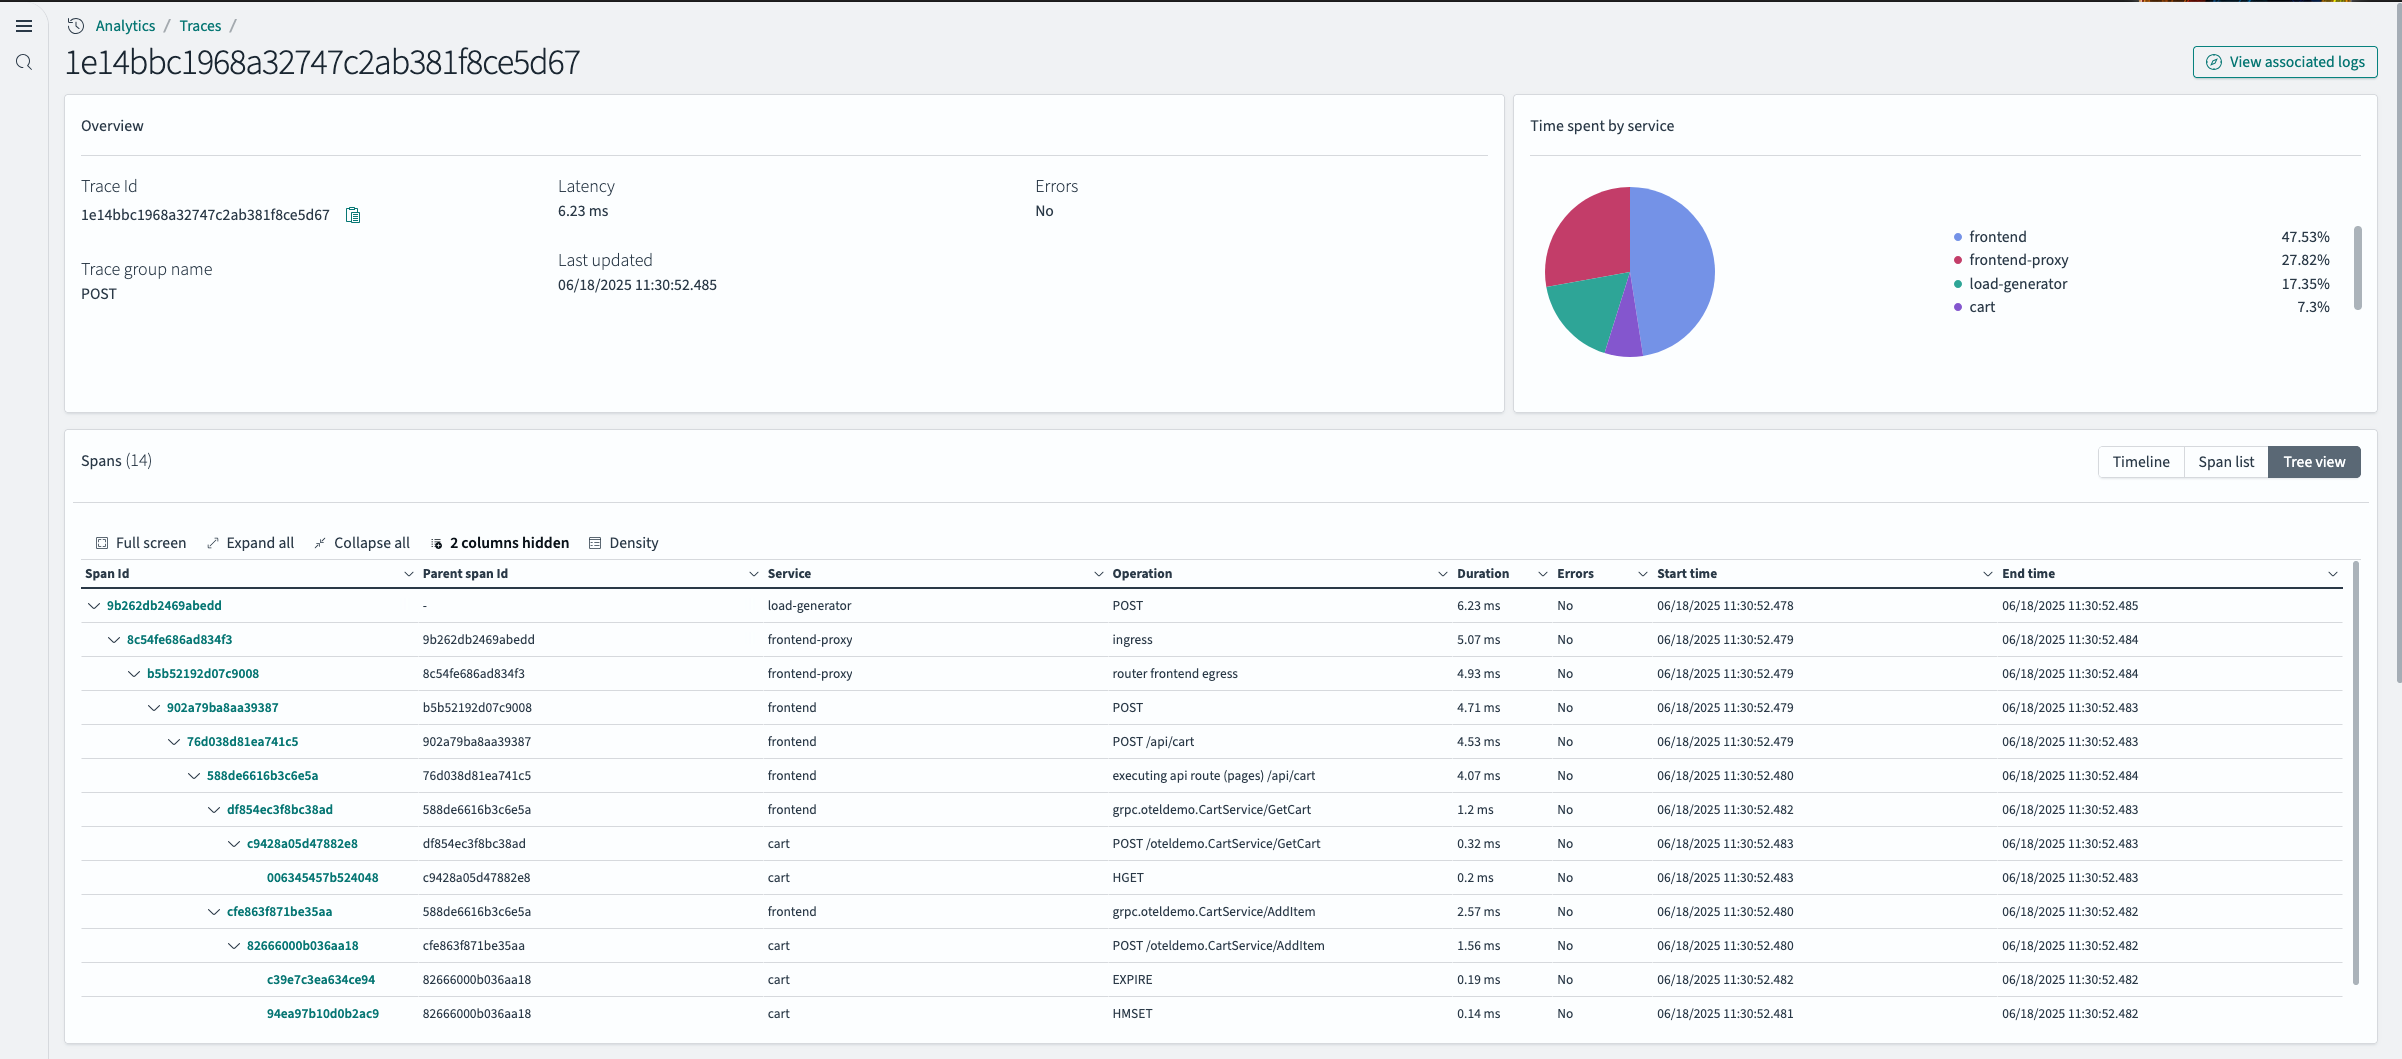The height and width of the screenshot is (1059, 2402).
Task: Switch to the Timeline view
Action: pyautogui.click(x=2141, y=461)
